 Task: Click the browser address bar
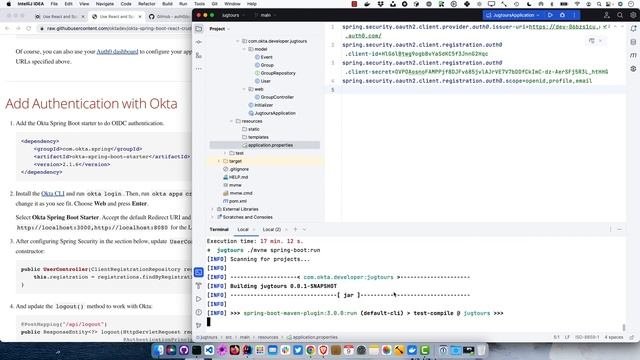(x=118, y=29)
